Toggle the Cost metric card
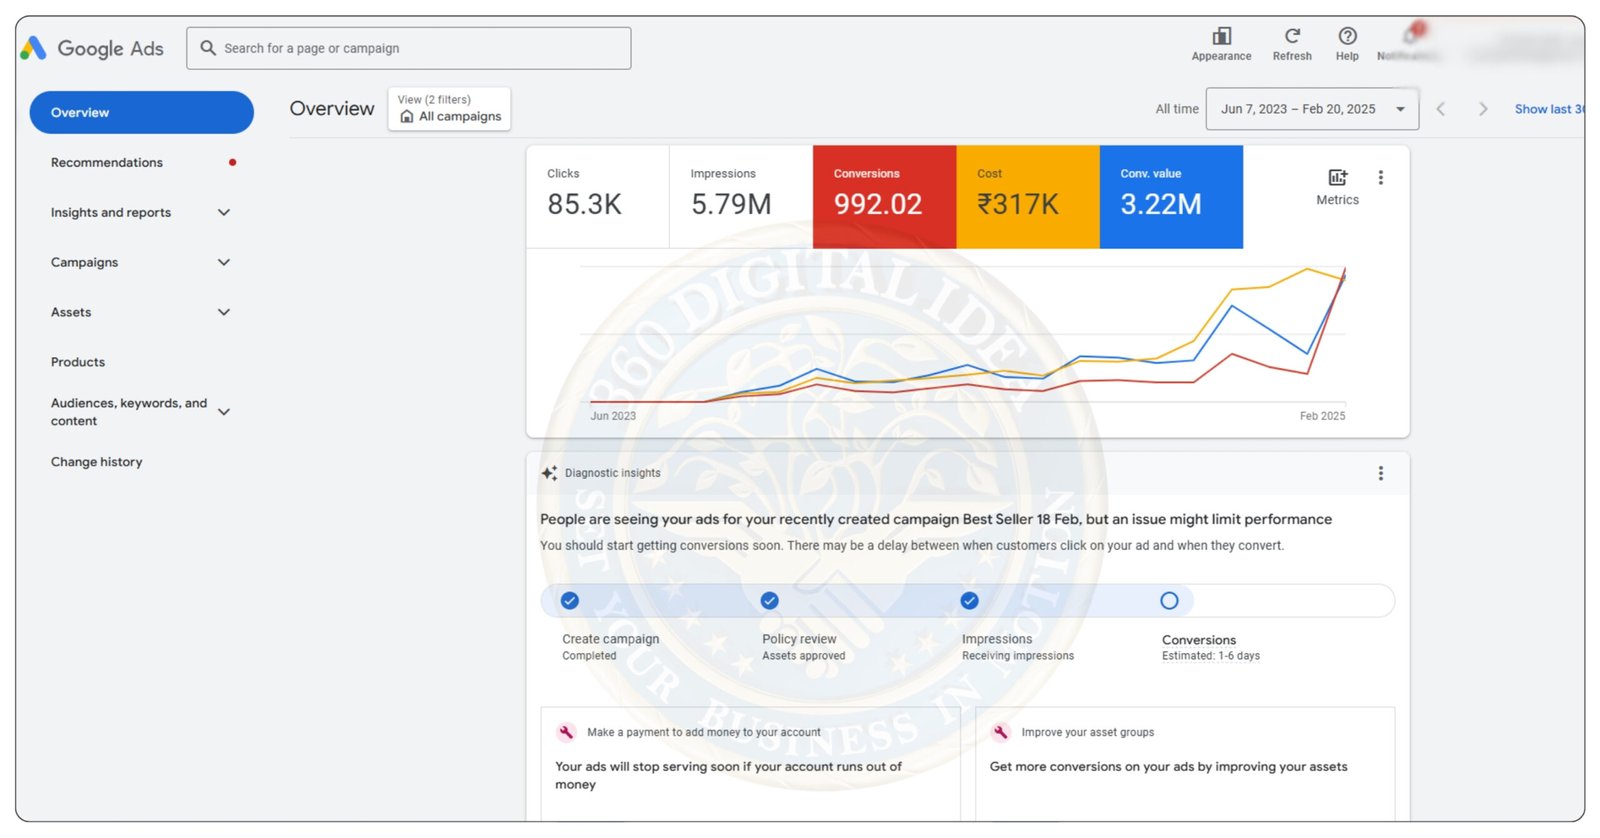The width and height of the screenshot is (1600, 838). 1027,196
